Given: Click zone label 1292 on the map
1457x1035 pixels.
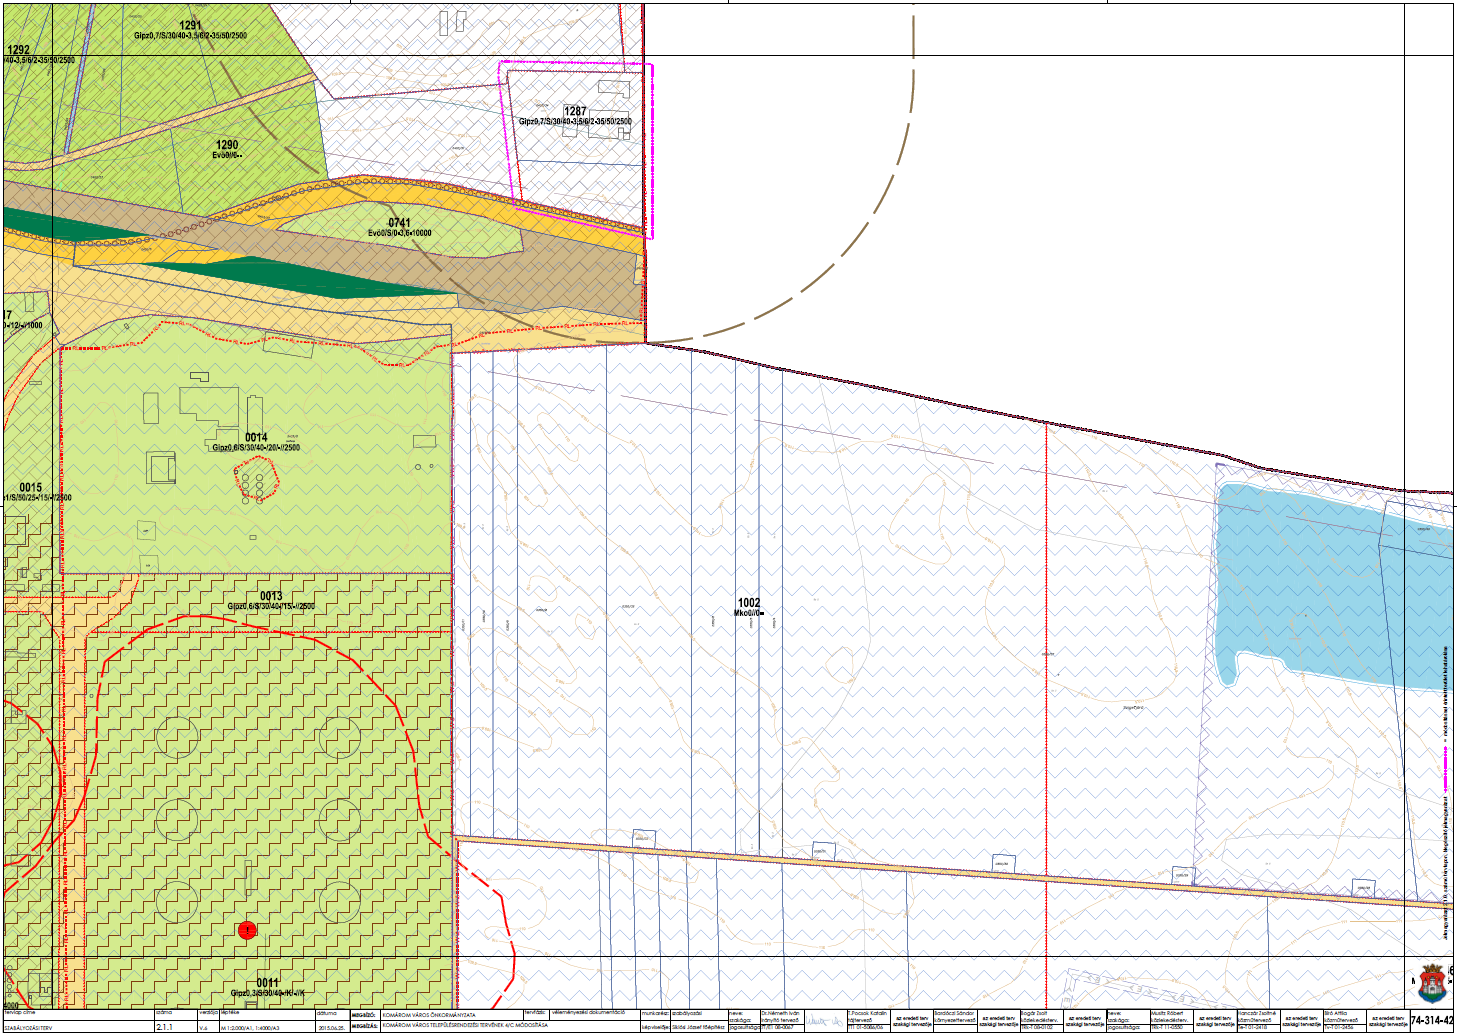Looking at the screenshot, I should point(18,49).
